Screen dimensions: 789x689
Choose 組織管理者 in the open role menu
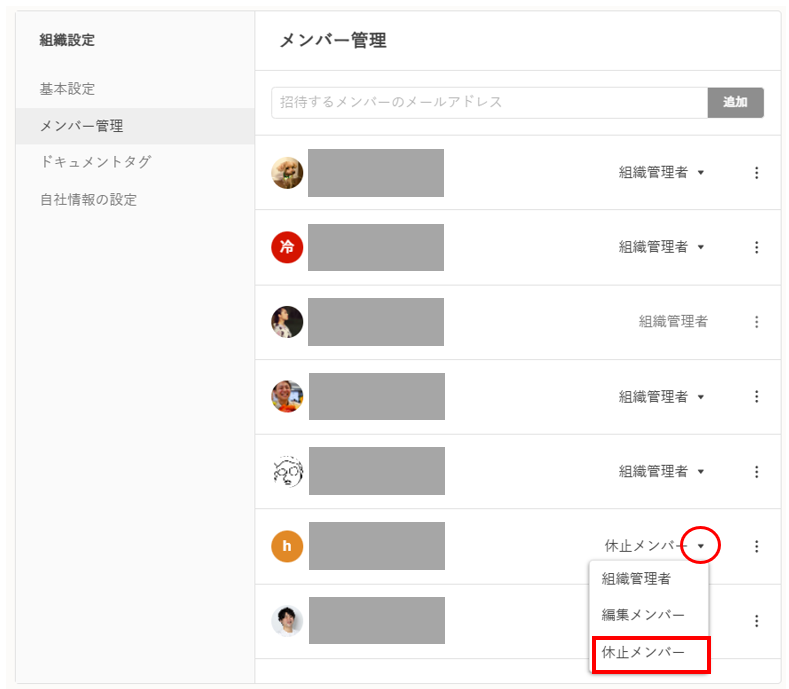pos(636,578)
